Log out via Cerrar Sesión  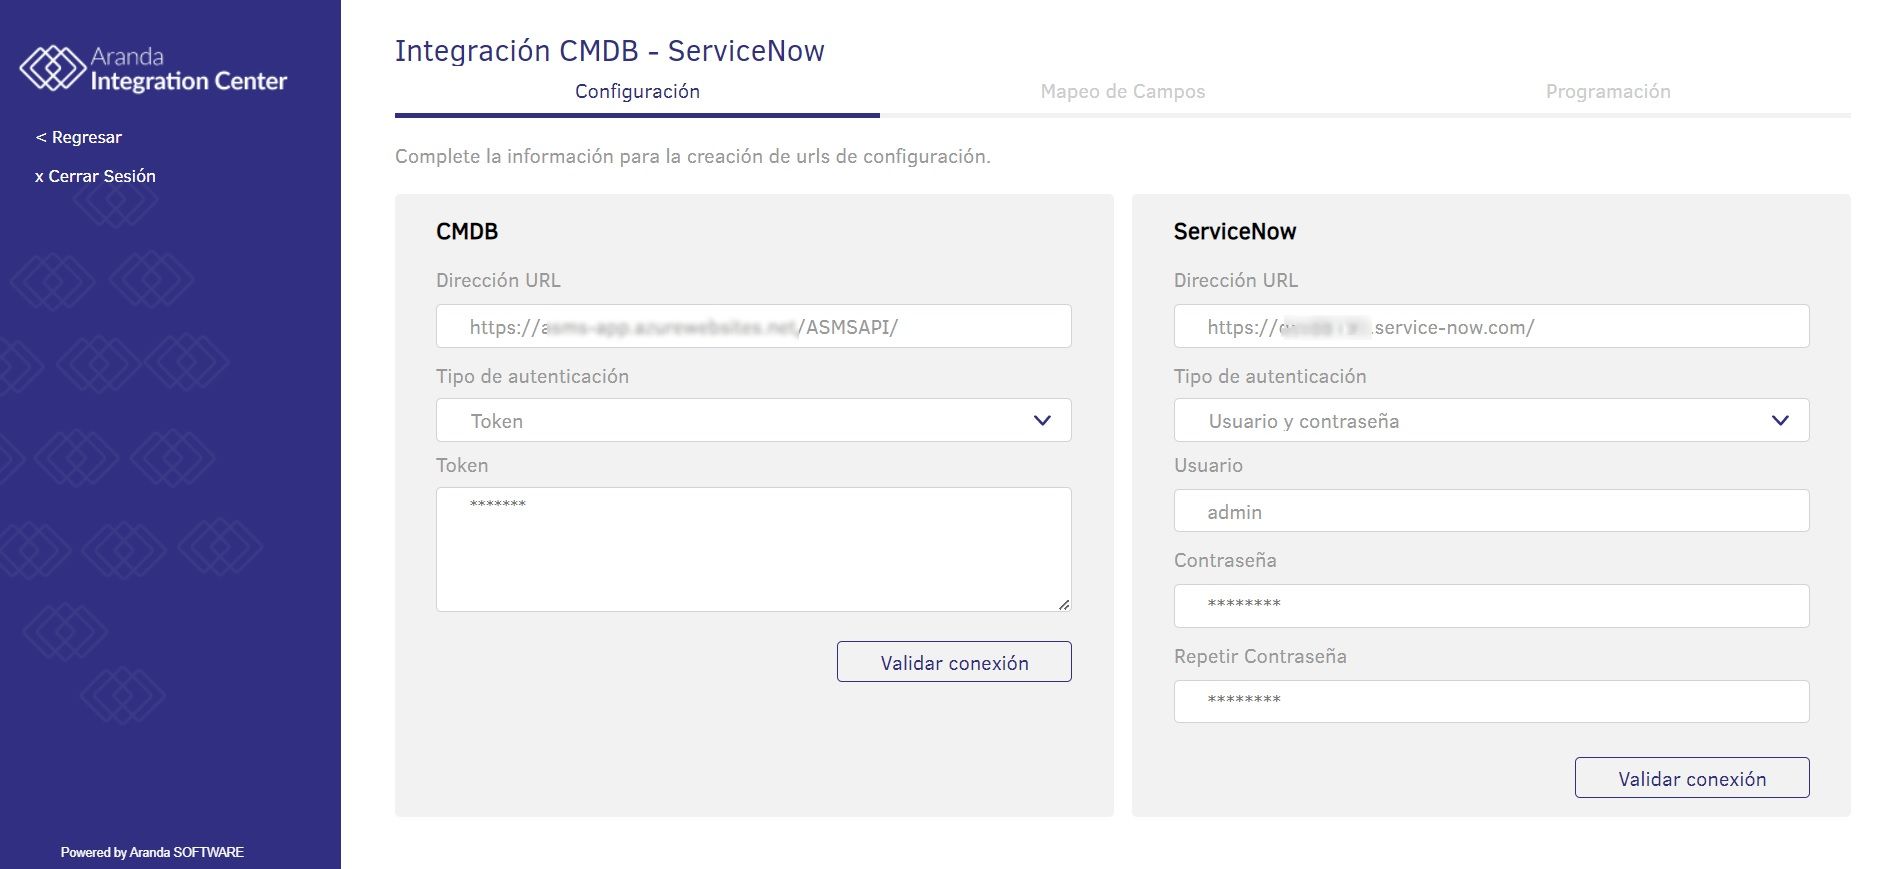pyautogui.click(x=95, y=176)
